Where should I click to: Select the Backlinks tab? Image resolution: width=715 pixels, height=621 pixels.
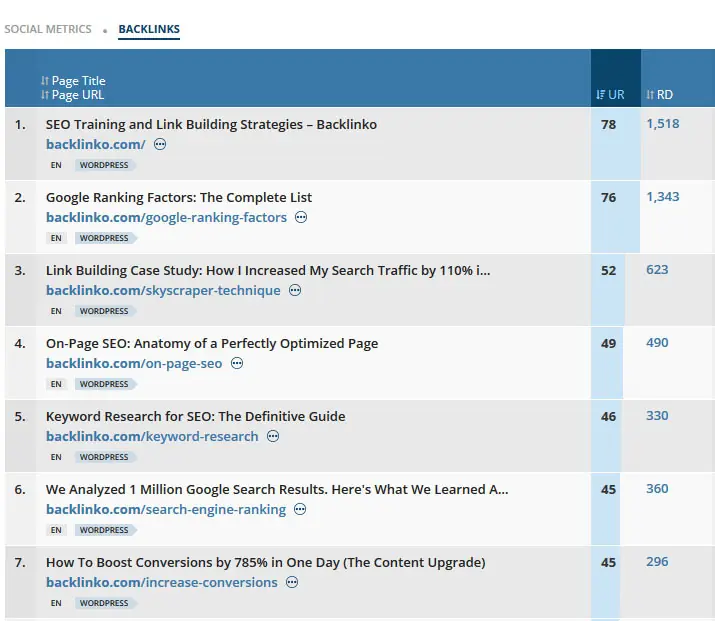point(149,29)
